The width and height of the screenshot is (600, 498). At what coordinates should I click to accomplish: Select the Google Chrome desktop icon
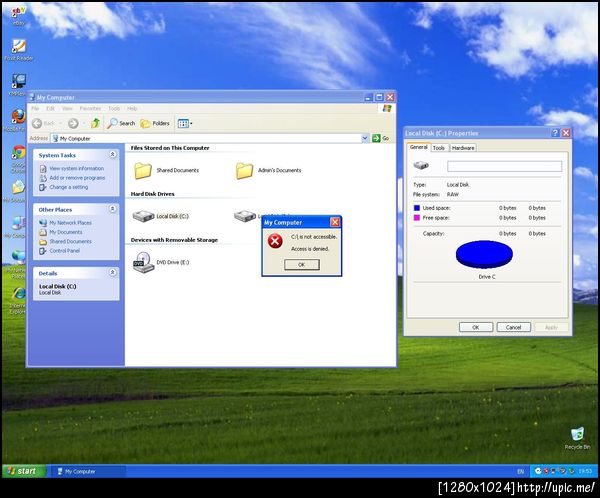coord(18,158)
